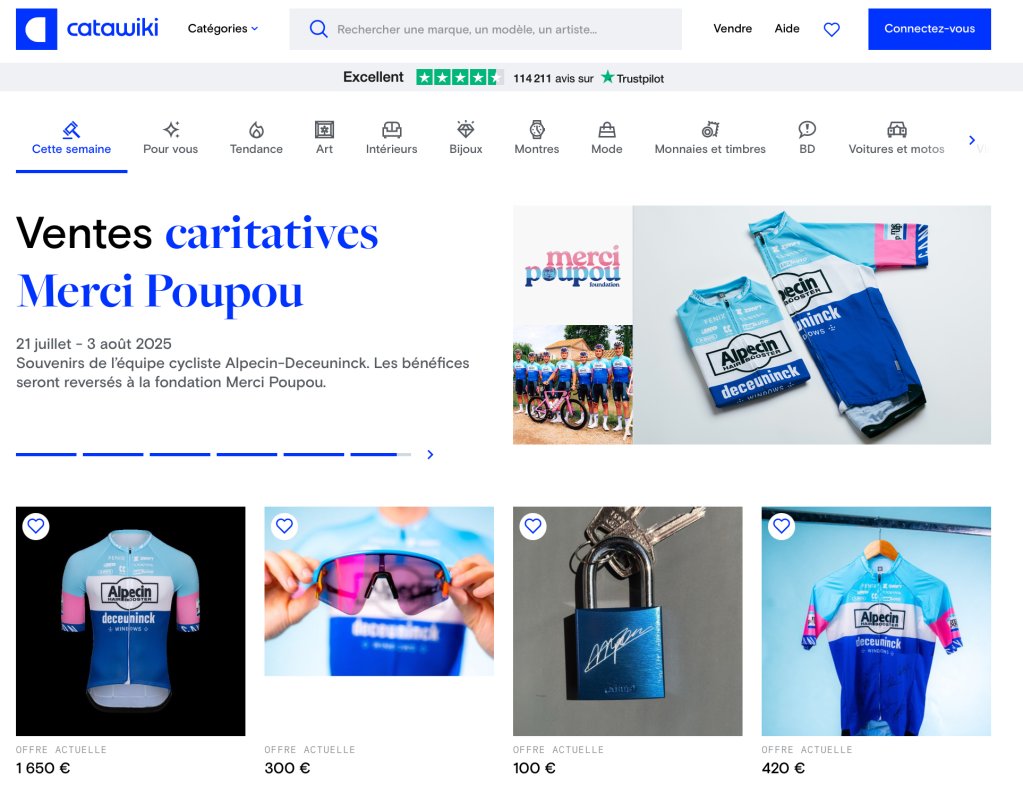Viewport: 1023px width, 803px height.
Task: Open the Tendance flame category
Action: pyautogui.click(x=256, y=138)
